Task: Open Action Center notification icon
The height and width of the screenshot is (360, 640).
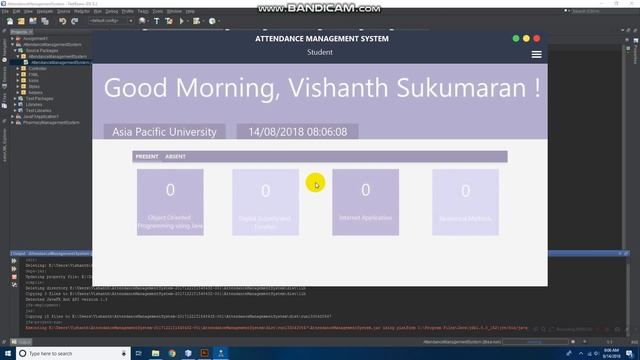Action: pyautogui.click(x=630, y=353)
